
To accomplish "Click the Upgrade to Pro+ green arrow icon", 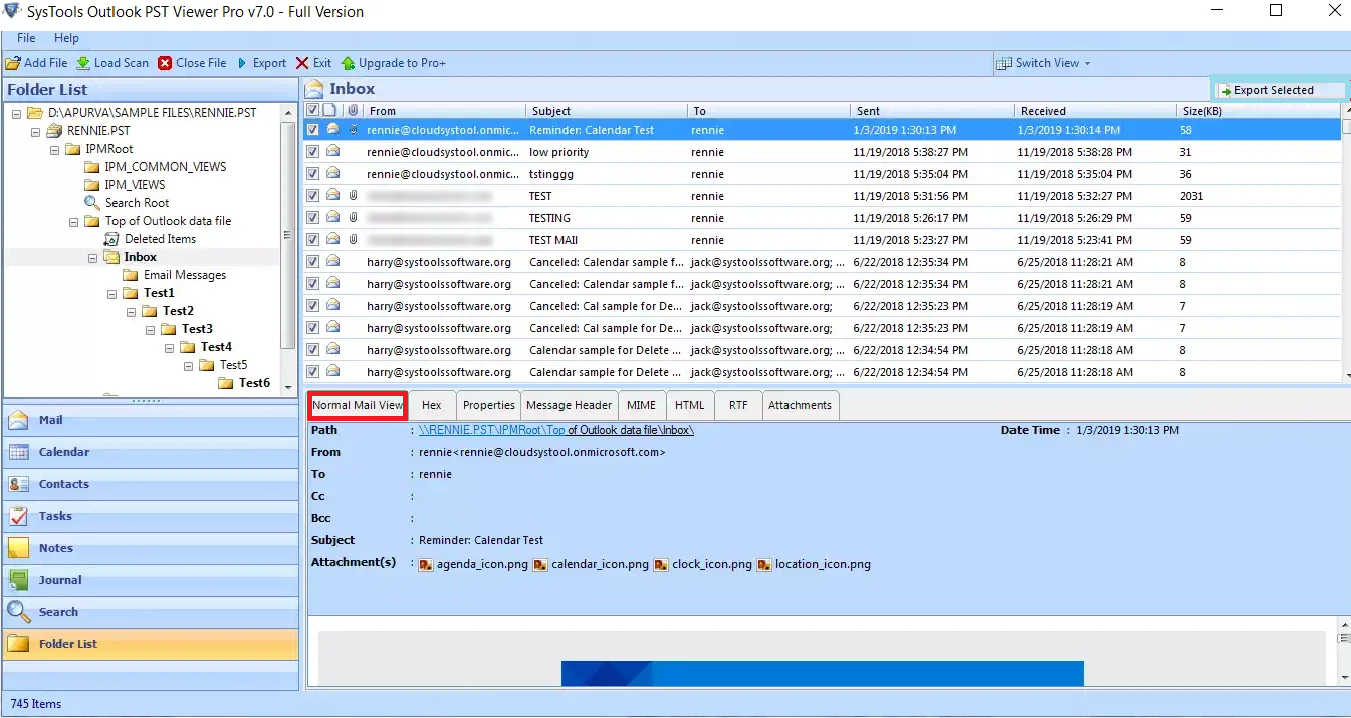I will tap(348, 63).
